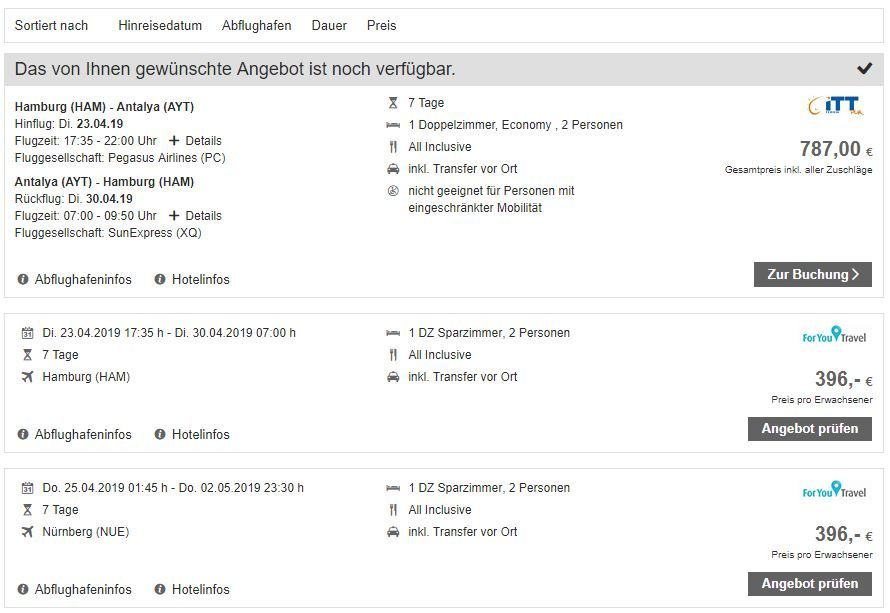Click the info icon beside first Hotelinfos

160,280
